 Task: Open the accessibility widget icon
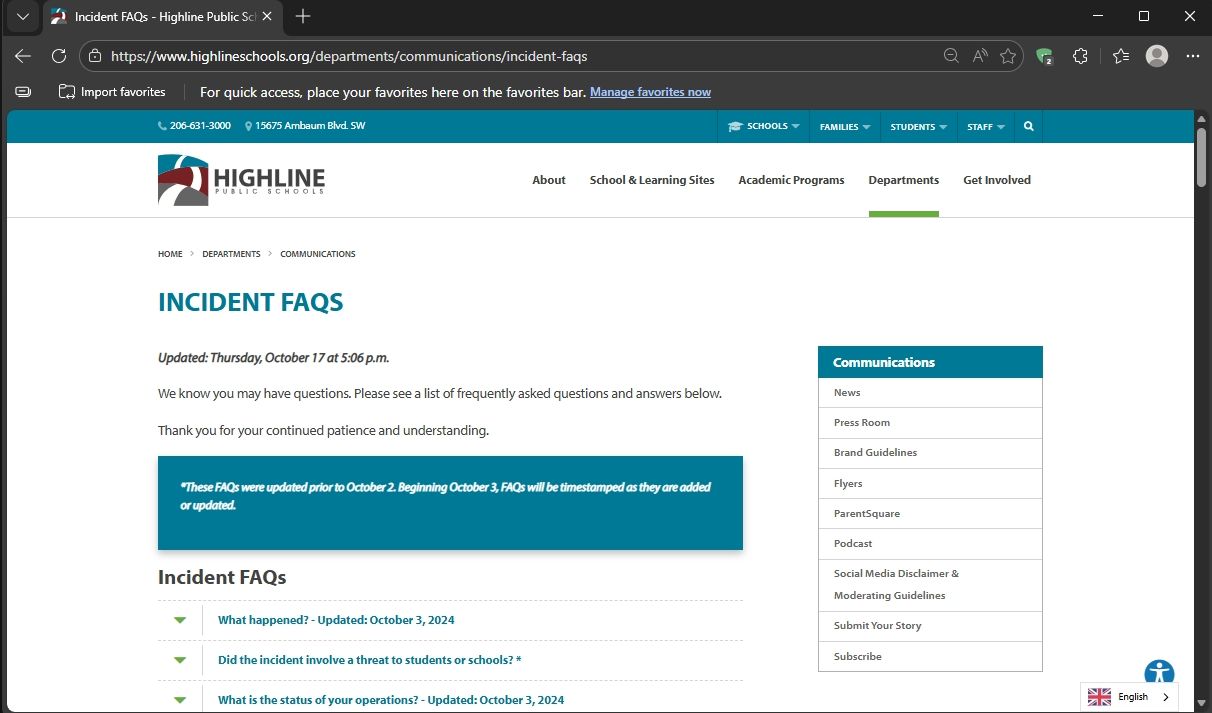[x=1159, y=673]
